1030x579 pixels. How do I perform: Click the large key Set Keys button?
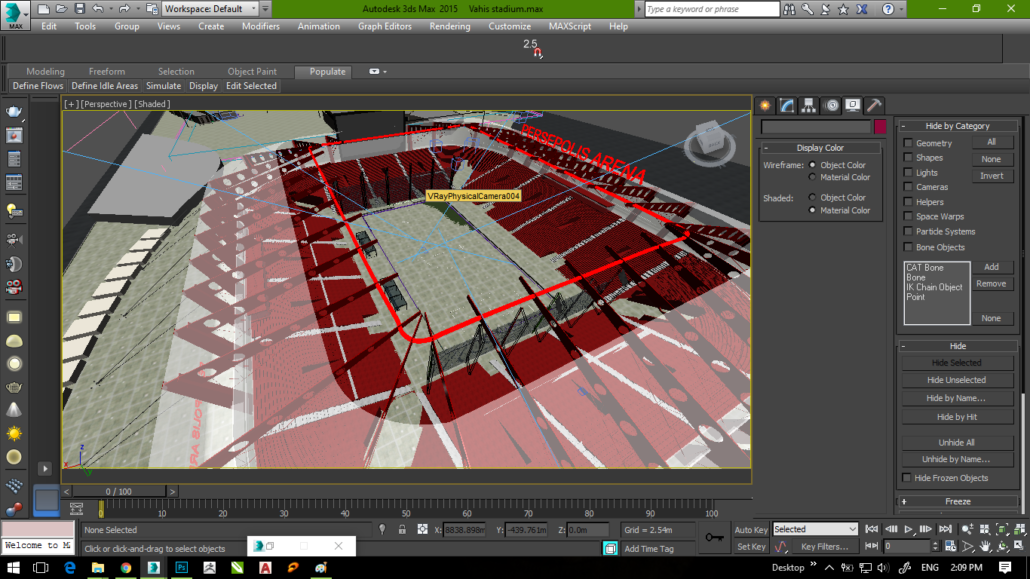(x=714, y=538)
